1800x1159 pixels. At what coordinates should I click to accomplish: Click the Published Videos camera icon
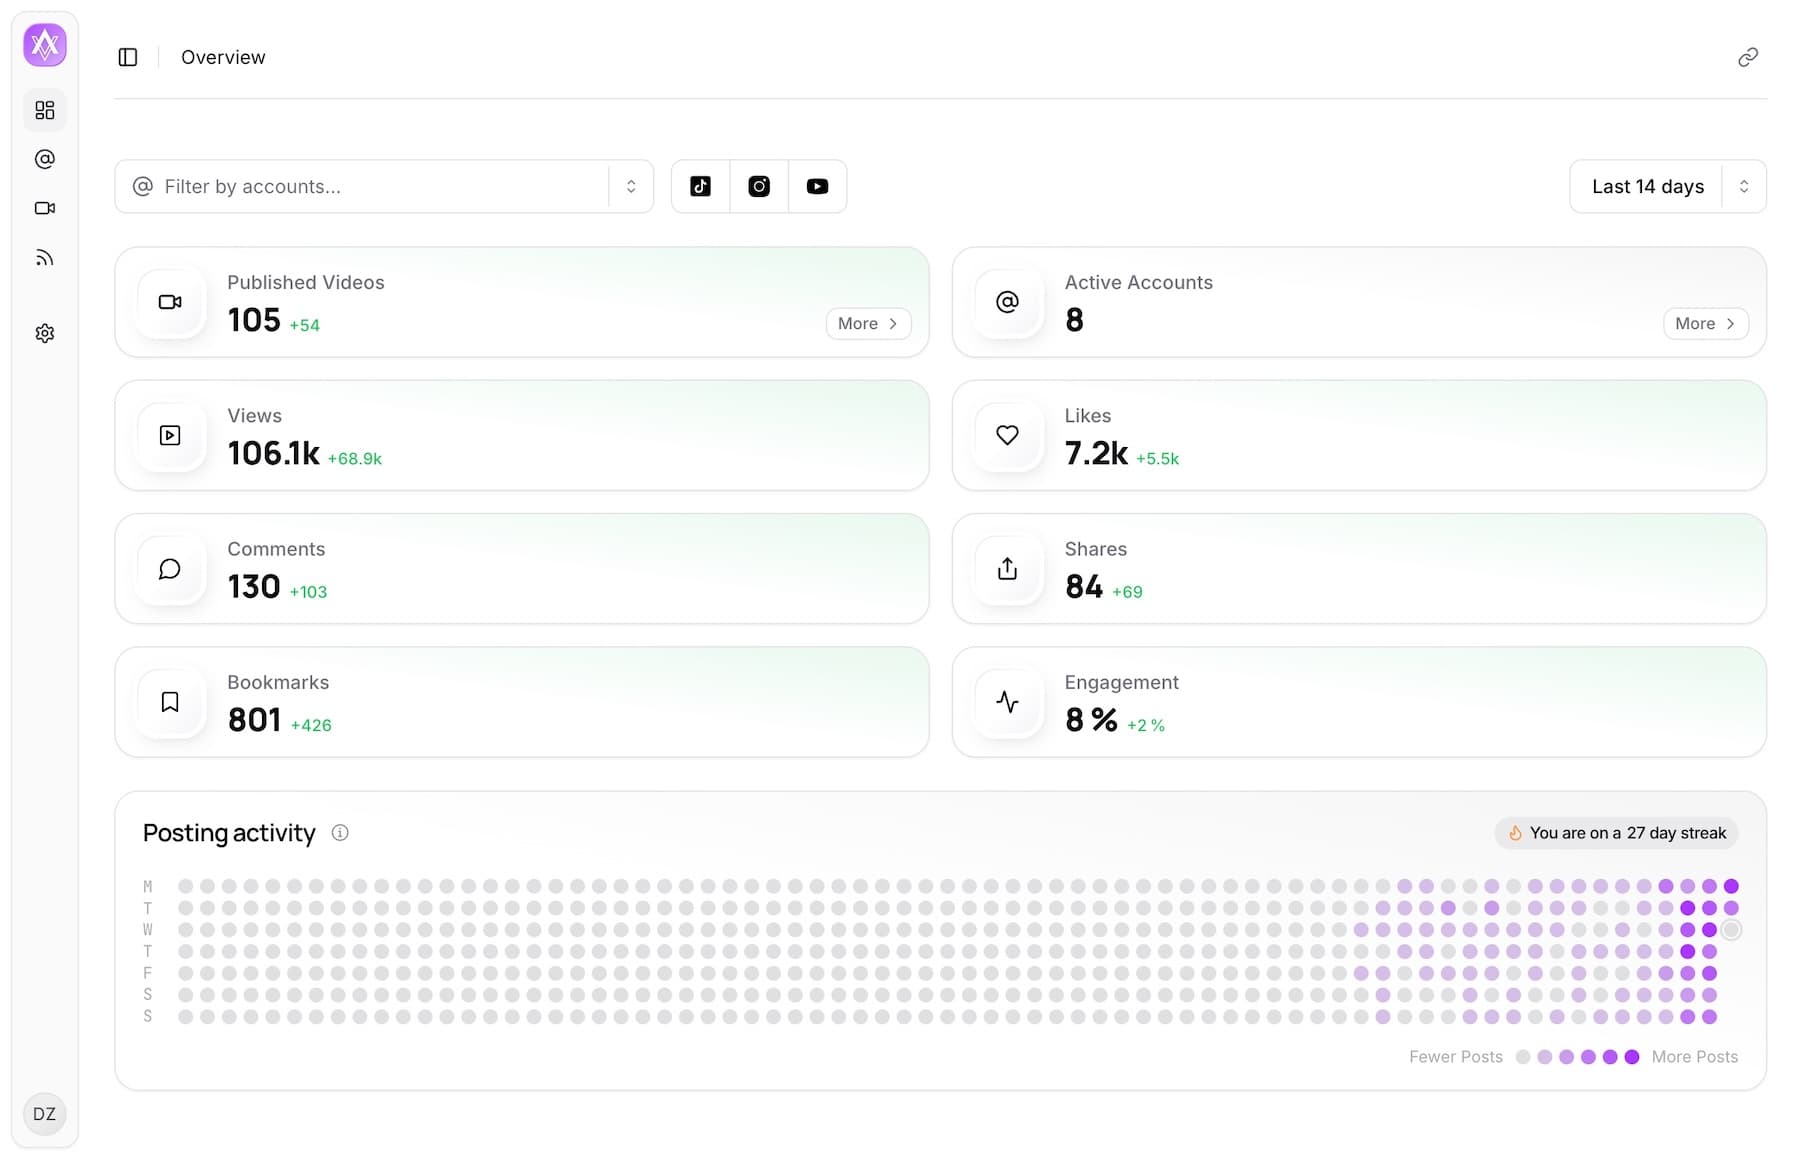click(x=170, y=302)
